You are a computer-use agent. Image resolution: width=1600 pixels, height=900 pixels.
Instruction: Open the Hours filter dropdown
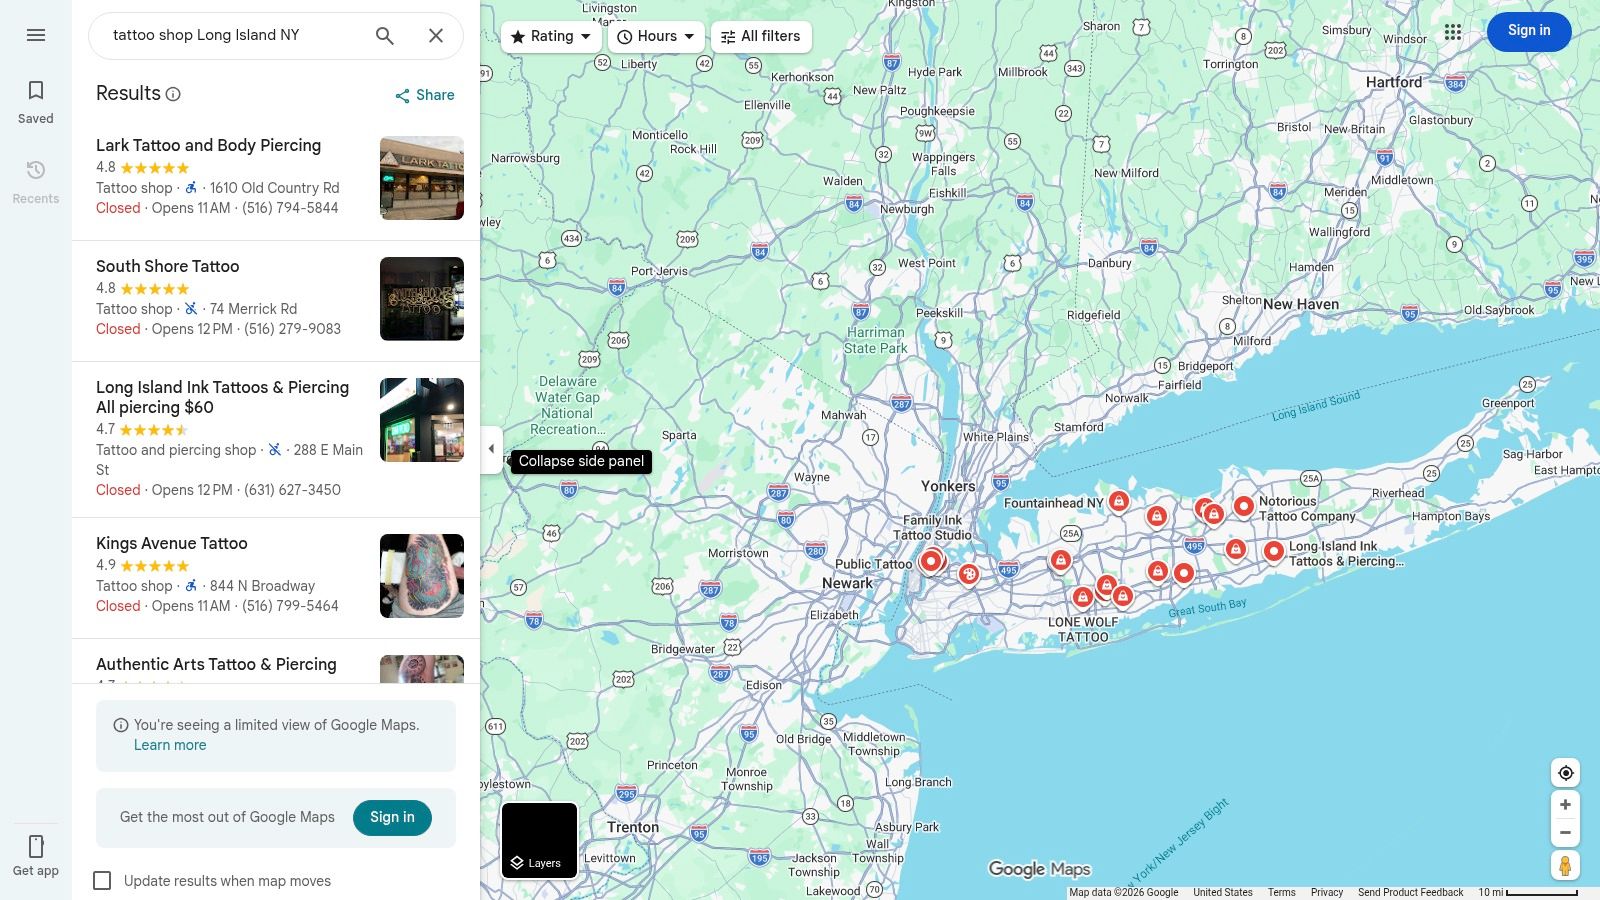pyautogui.click(x=655, y=36)
